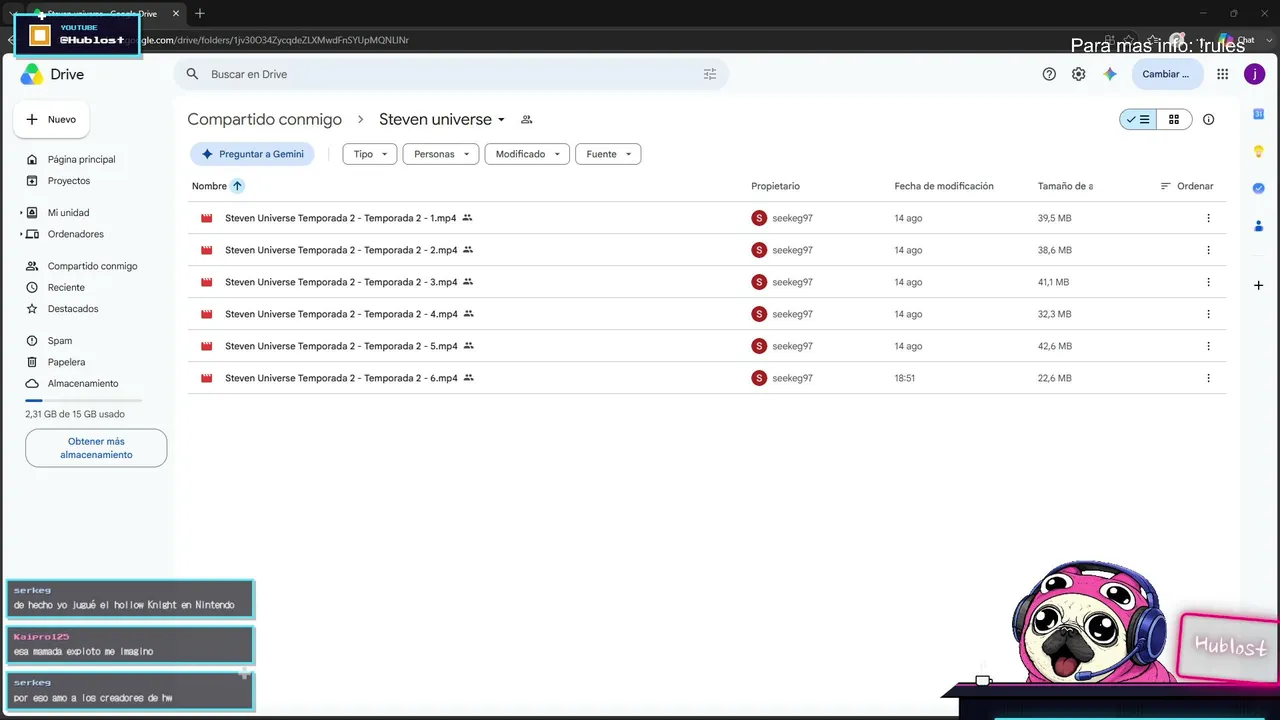Open the Fuente filter dropdown

tap(608, 154)
